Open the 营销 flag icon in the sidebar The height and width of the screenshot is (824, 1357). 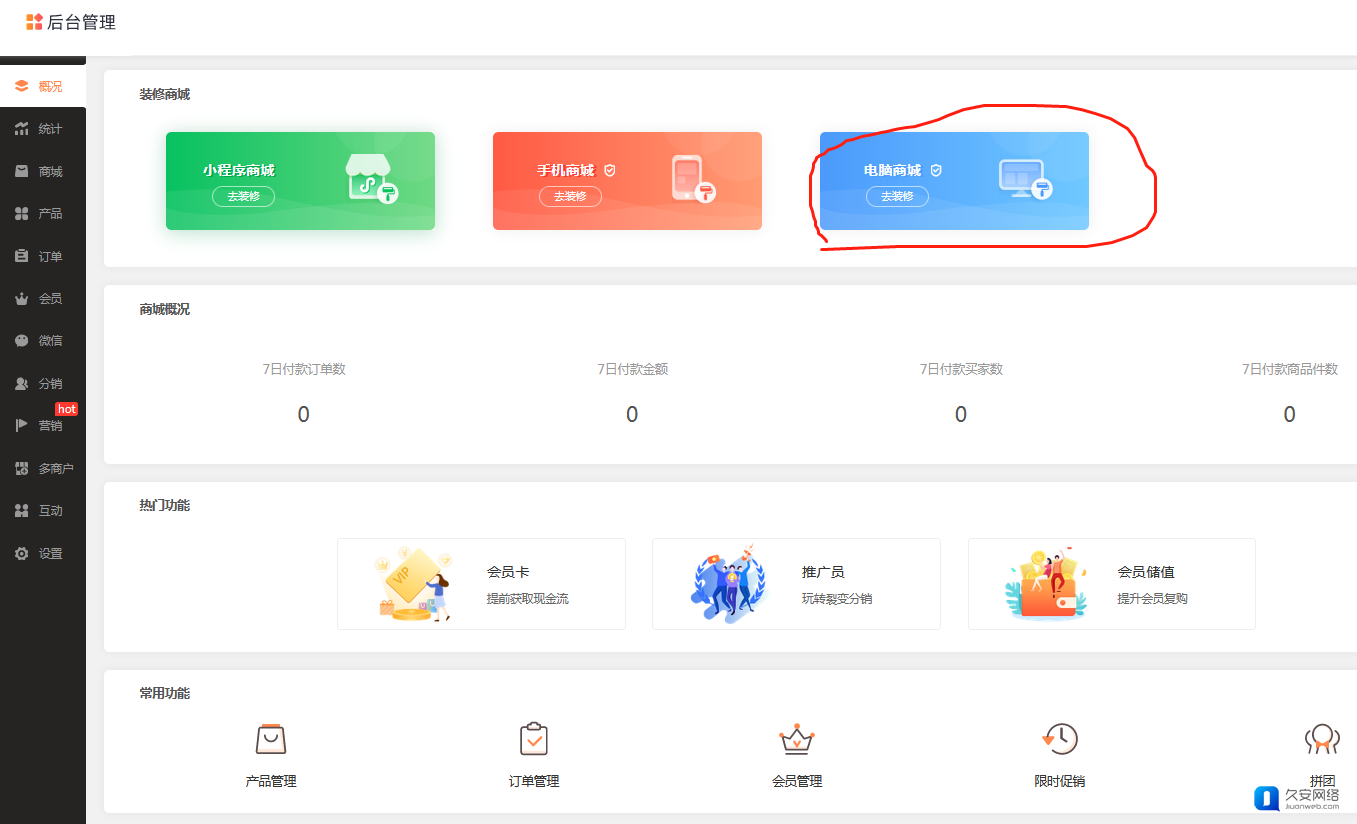(x=21, y=425)
